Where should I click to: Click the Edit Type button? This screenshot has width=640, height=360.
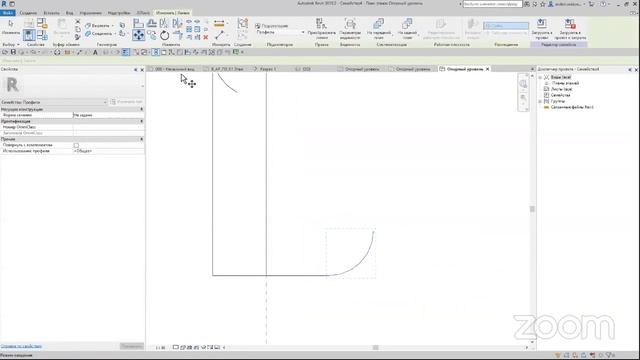tap(126, 102)
